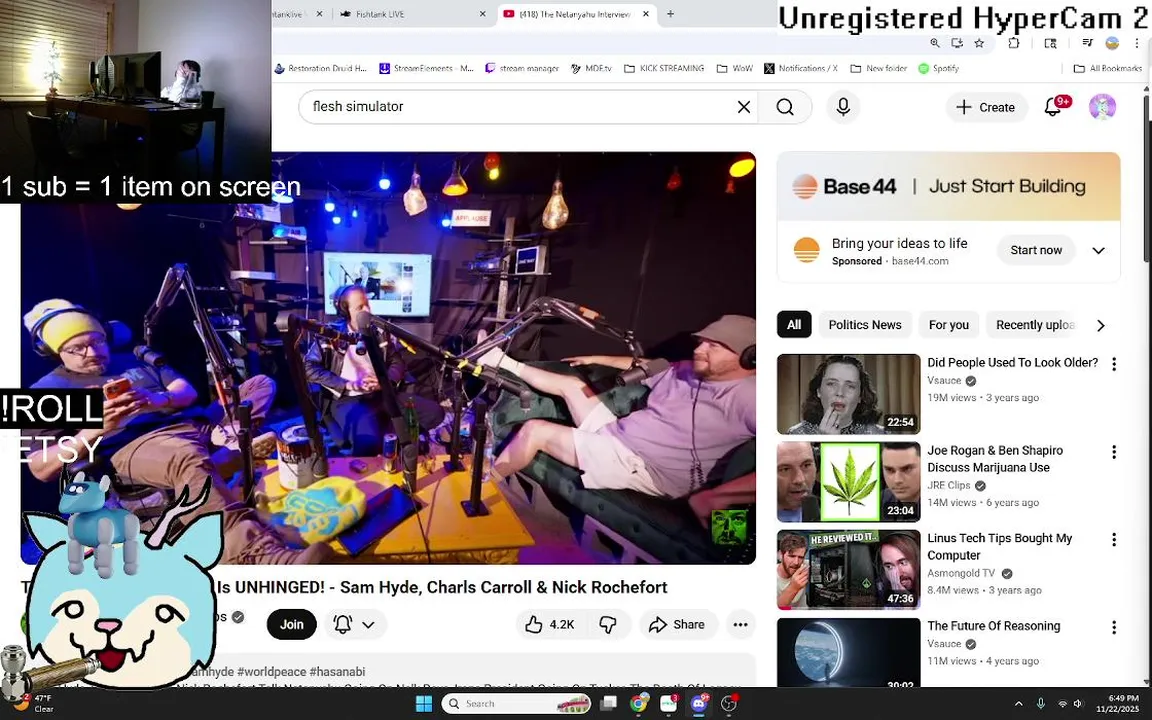Viewport: 1152px width, 720px height.
Task: Open the Linus Tech Tips Bought My Computer thumbnail
Action: tap(849, 570)
